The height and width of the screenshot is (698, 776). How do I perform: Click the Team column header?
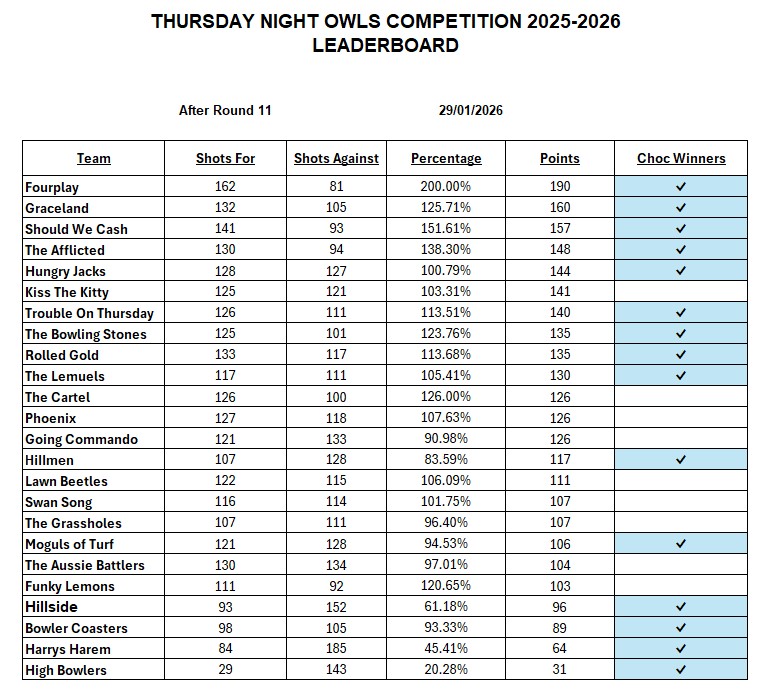[94, 158]
